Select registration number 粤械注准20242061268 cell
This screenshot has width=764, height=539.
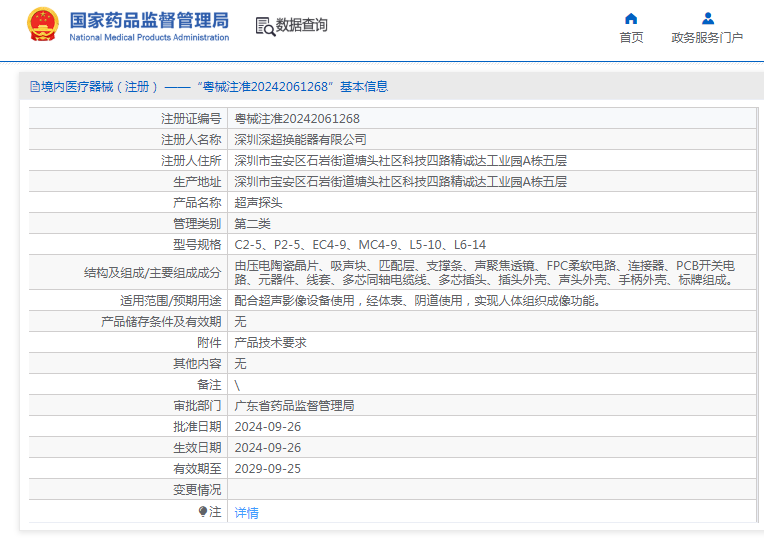tap(297, 119)
